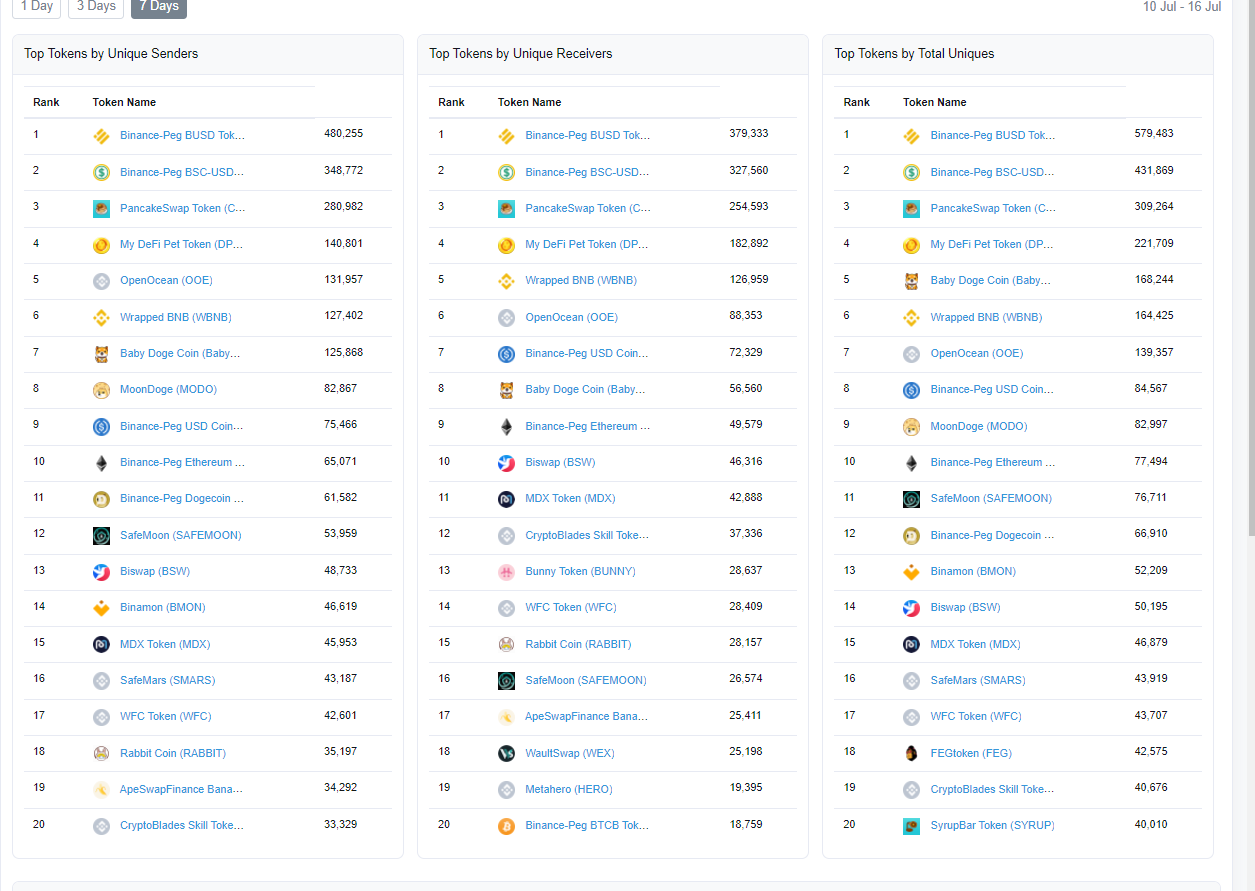This screenshot has width=1255, height=891.
Task: Open FEGtoken (FEG) token link
Action: coord(971,753)
